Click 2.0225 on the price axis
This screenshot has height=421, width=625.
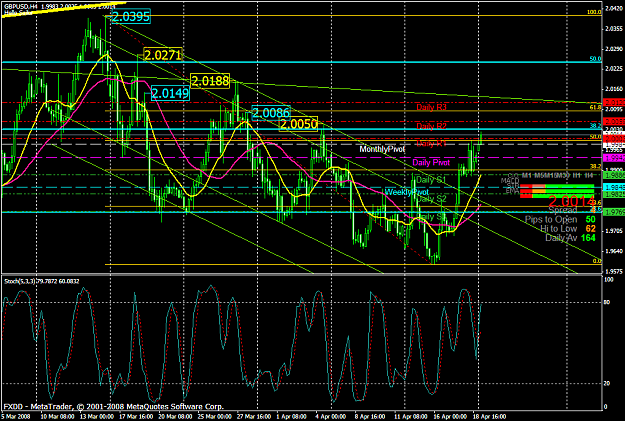613,69
